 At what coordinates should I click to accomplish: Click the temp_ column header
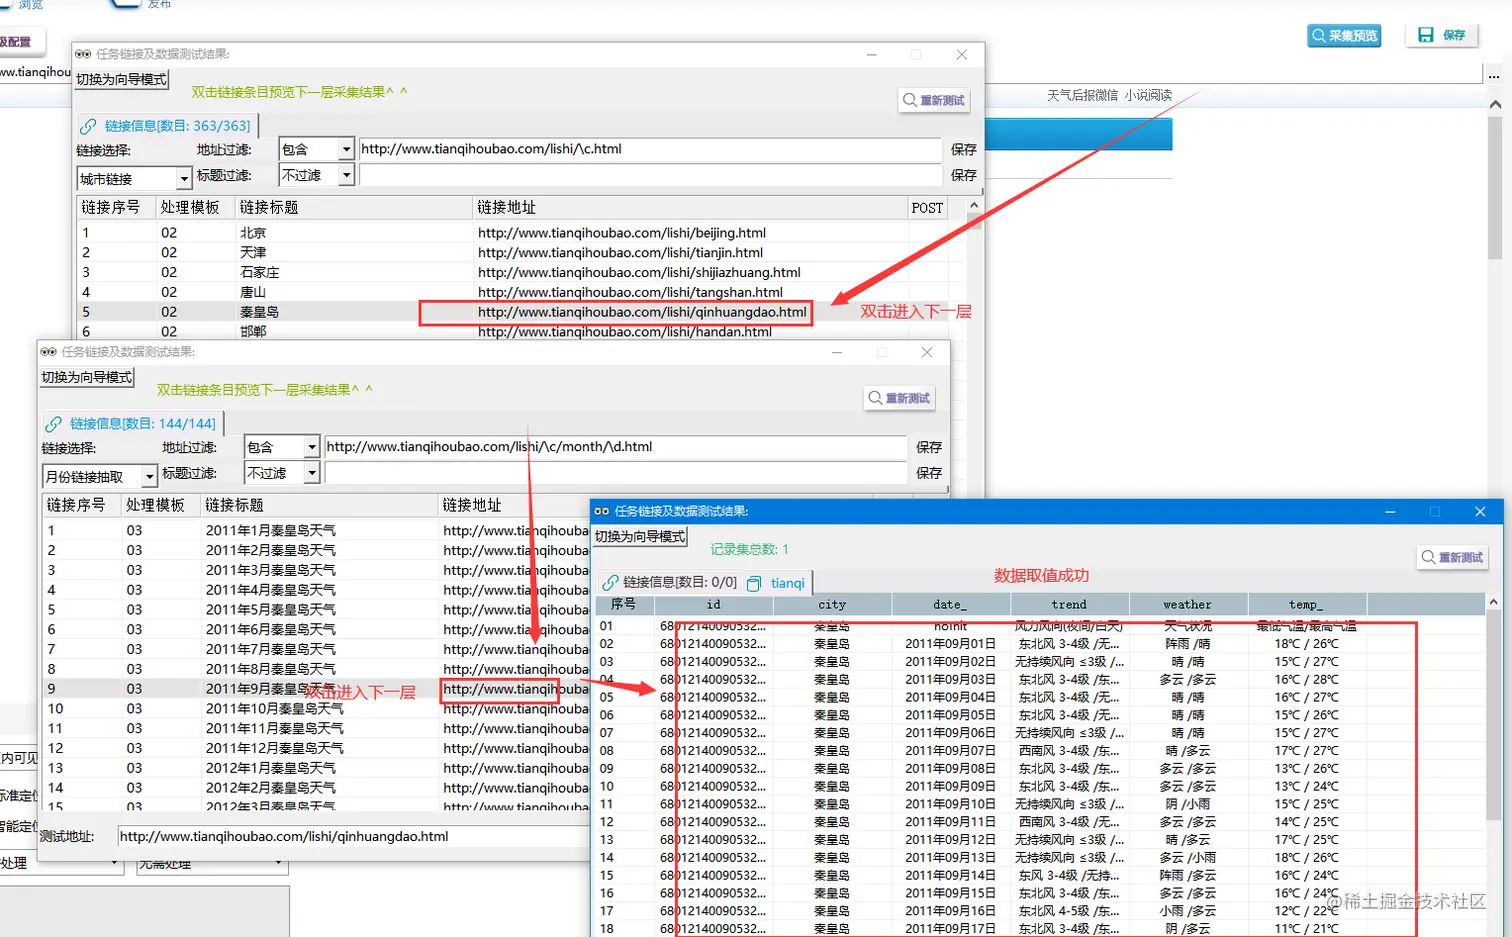pyautogui.click(x=1306, y=605)
